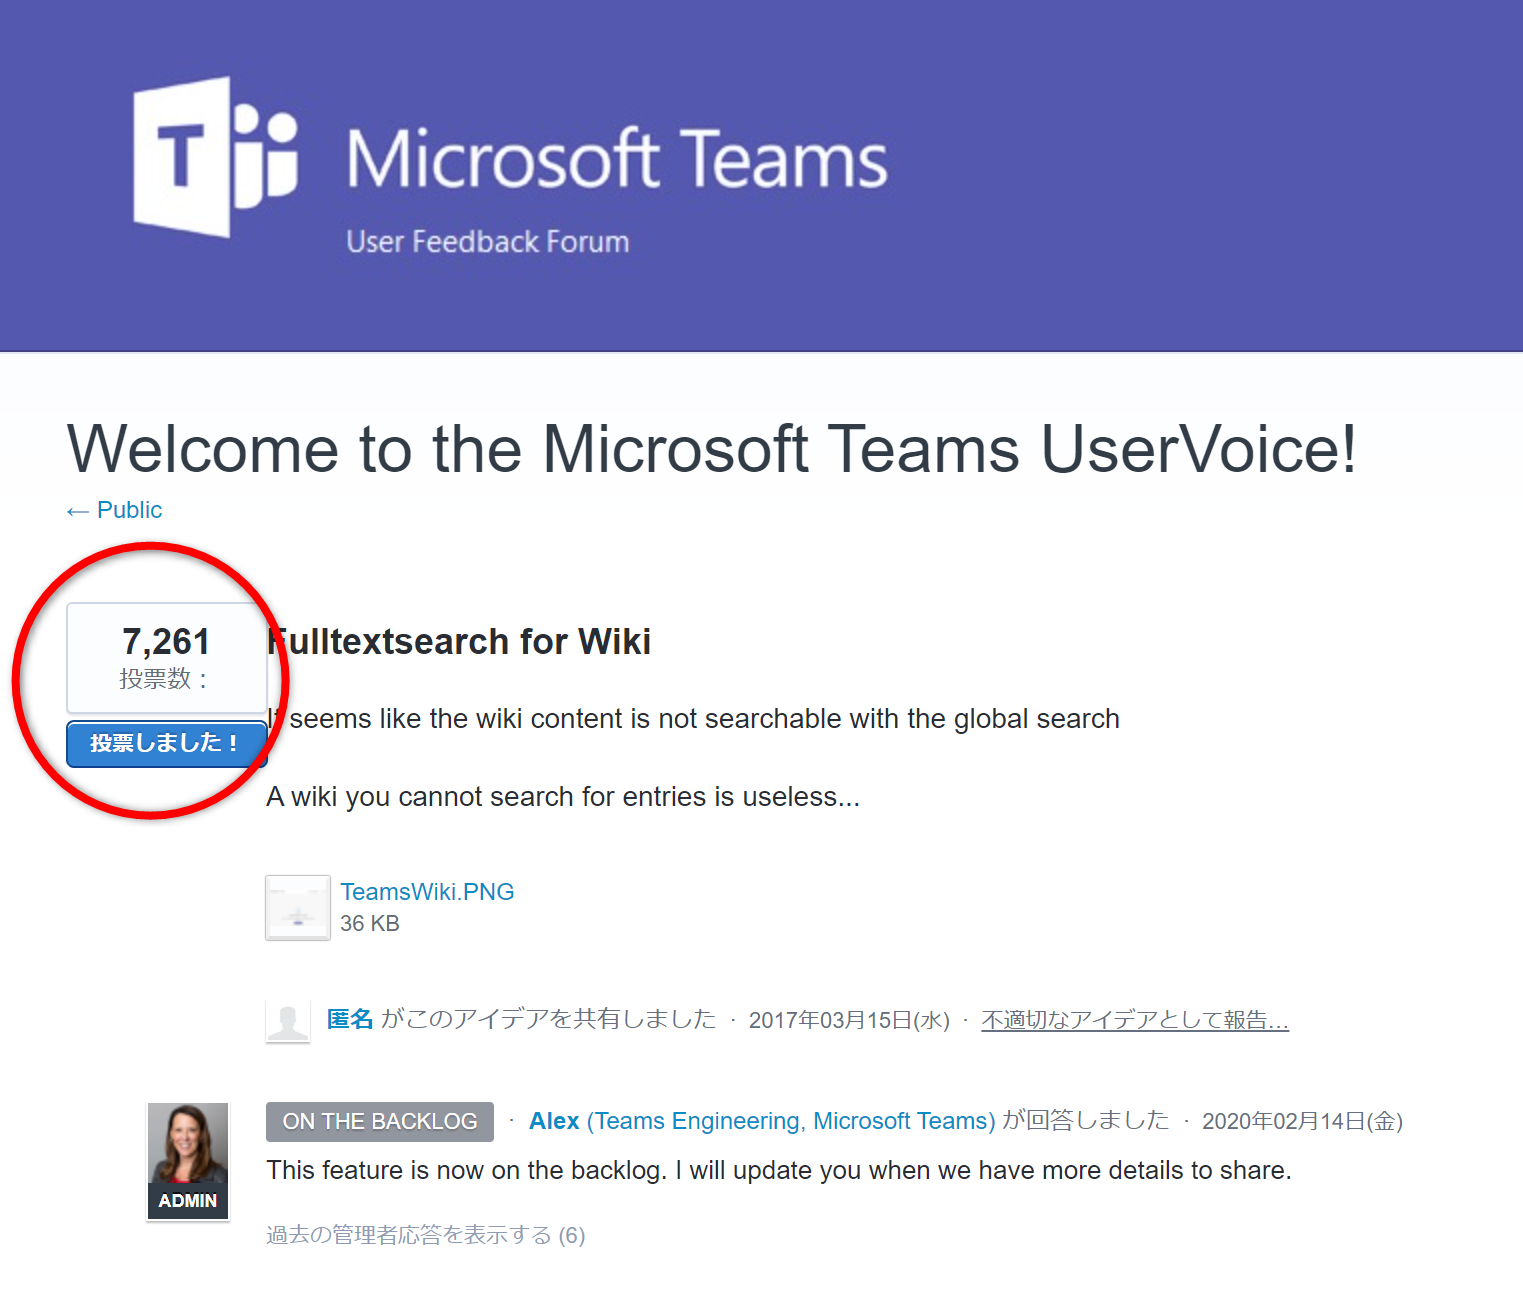
Task: Open the Microsoft Teams banner title
Action: click(617, 159)
